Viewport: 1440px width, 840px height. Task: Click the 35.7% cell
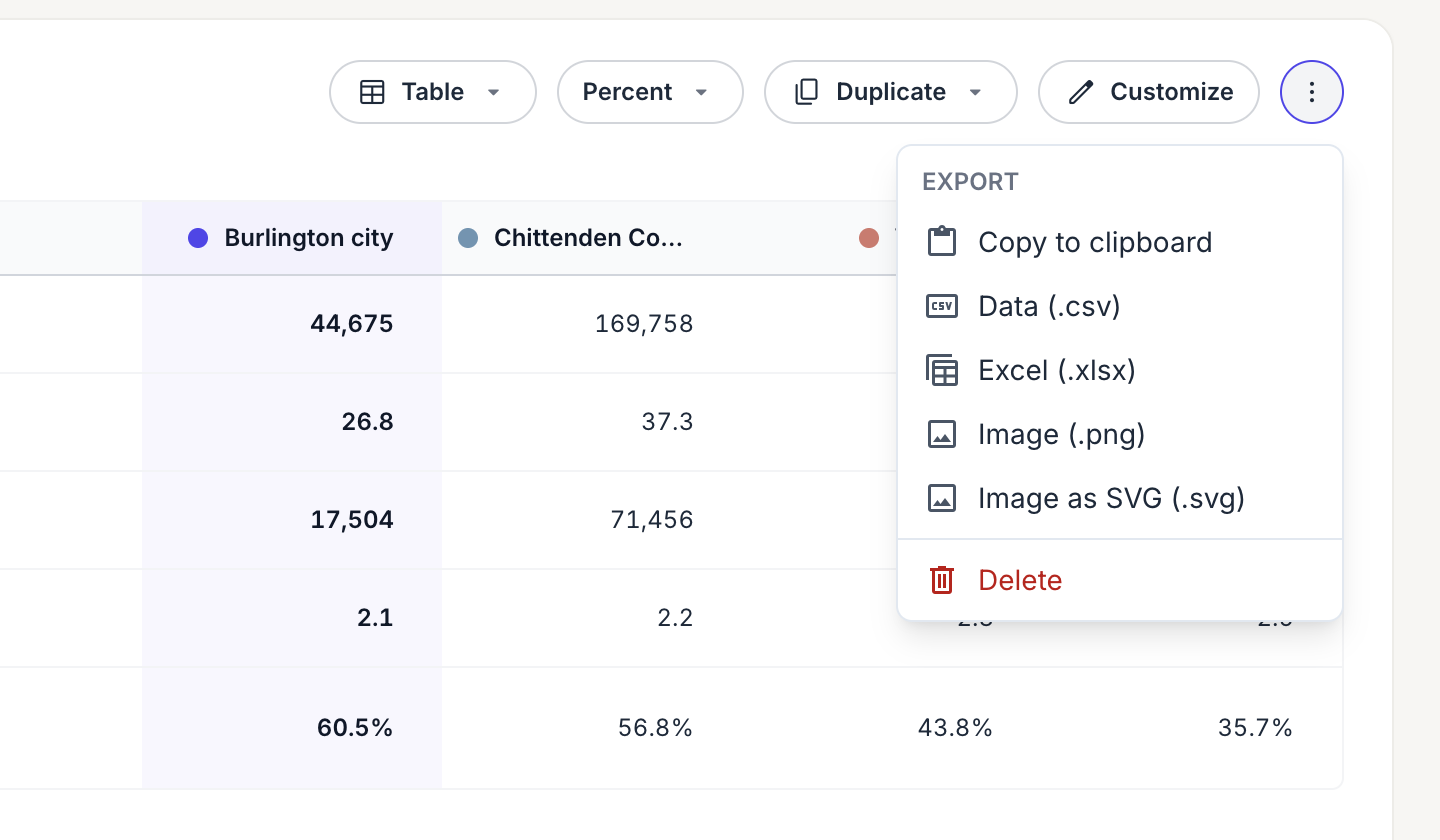tap(1192, 728)
